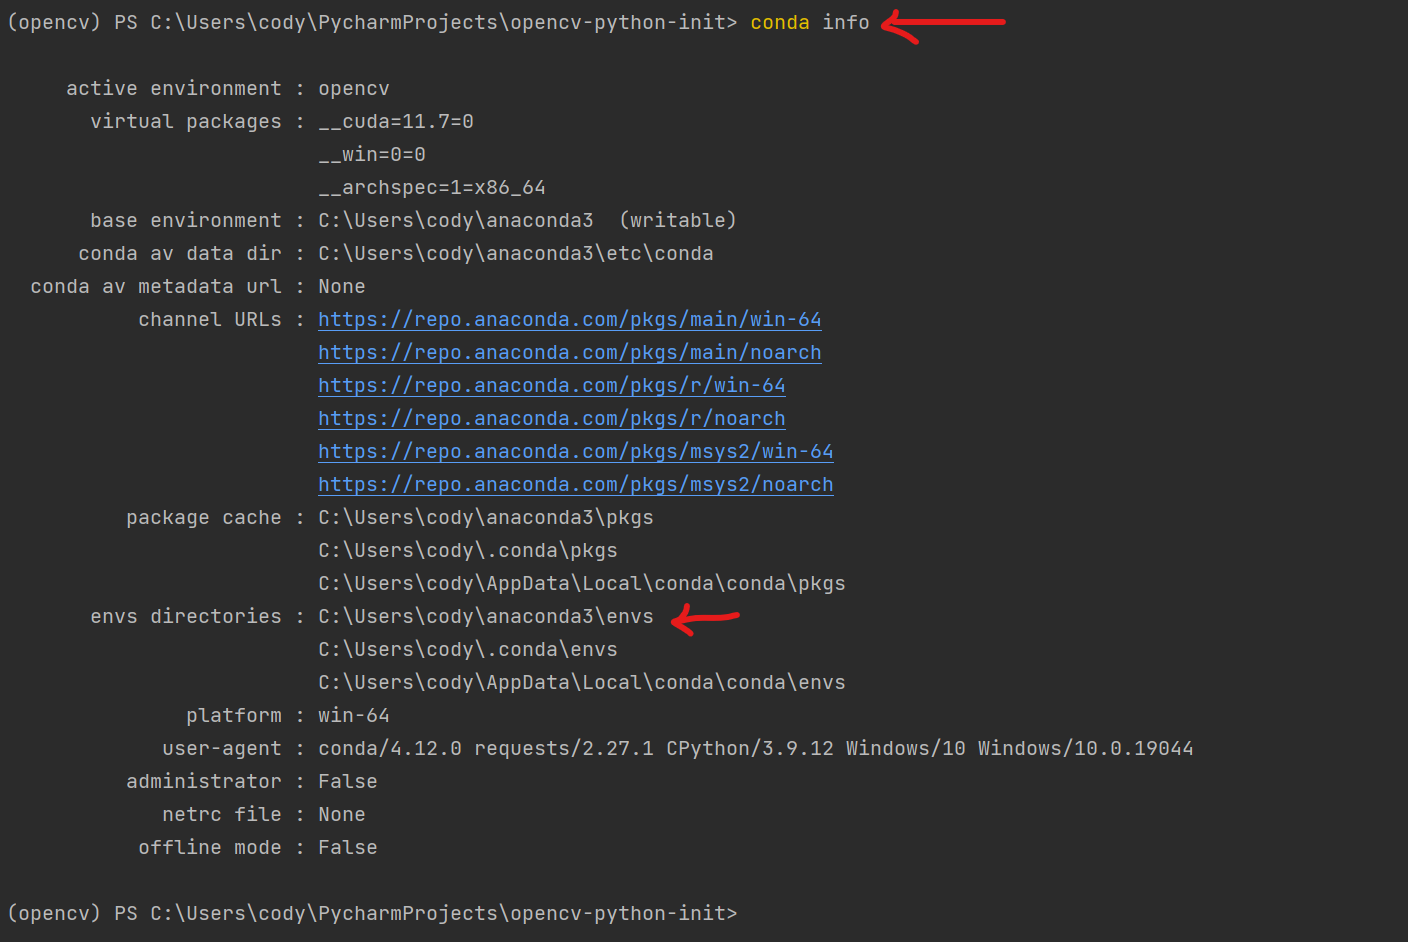1408x942 pixels.
Task: Click the '__cuda=11.7=0' virtual package text
Action: click(x=395, y=122)
